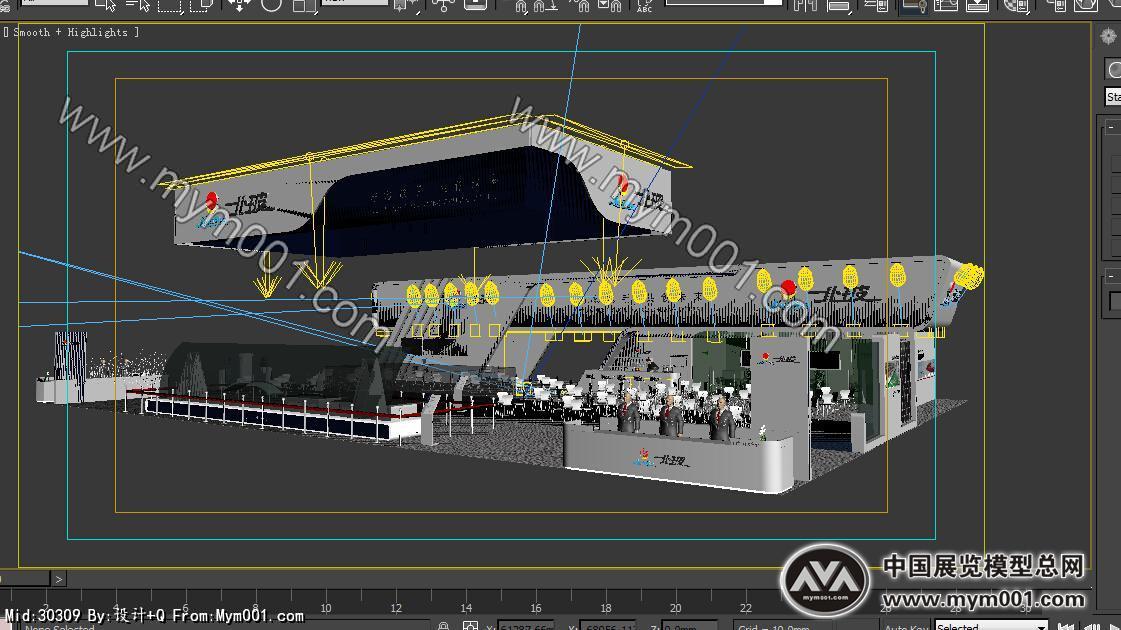The width and height of the screenshot is (1121, 630).
Task: Enable the Select and Manipulate tool
Action: tap(443, 5)
